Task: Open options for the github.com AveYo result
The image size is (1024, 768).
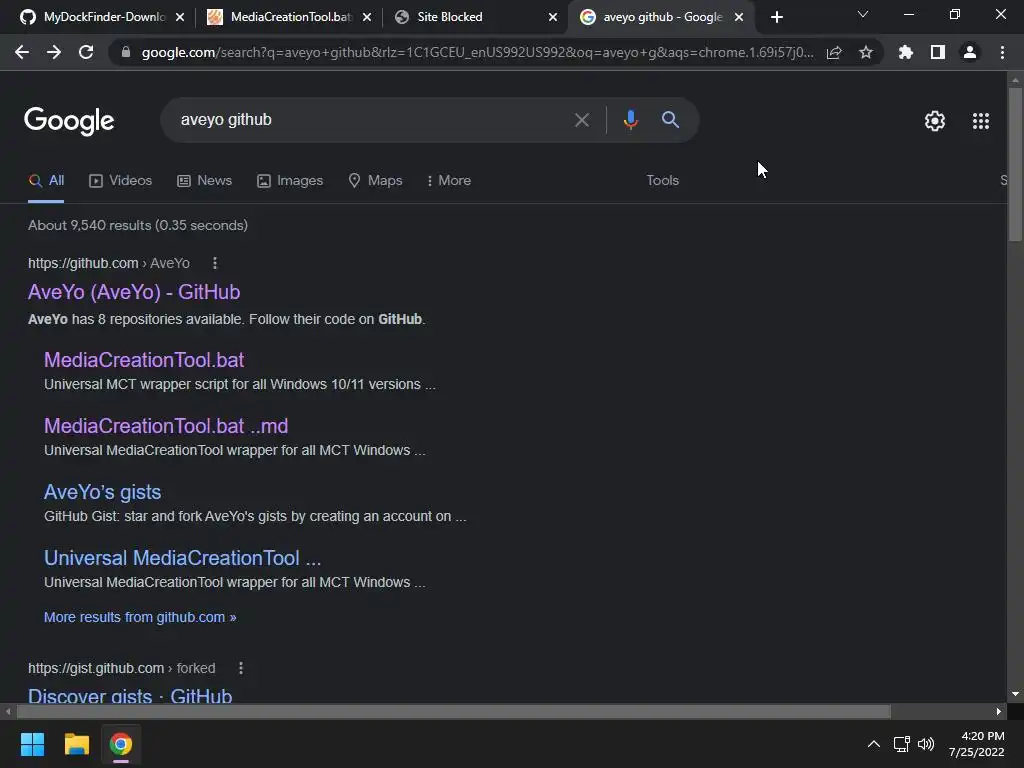Action: [x=215, y=263]
